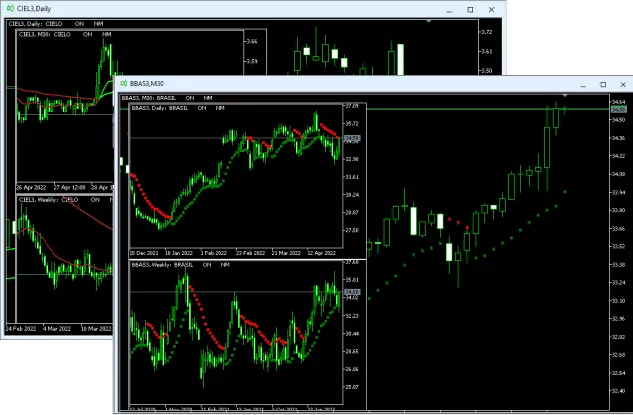Click the CIEL3,Daily window chart icon
633x415 pixels.
(10, 9)
